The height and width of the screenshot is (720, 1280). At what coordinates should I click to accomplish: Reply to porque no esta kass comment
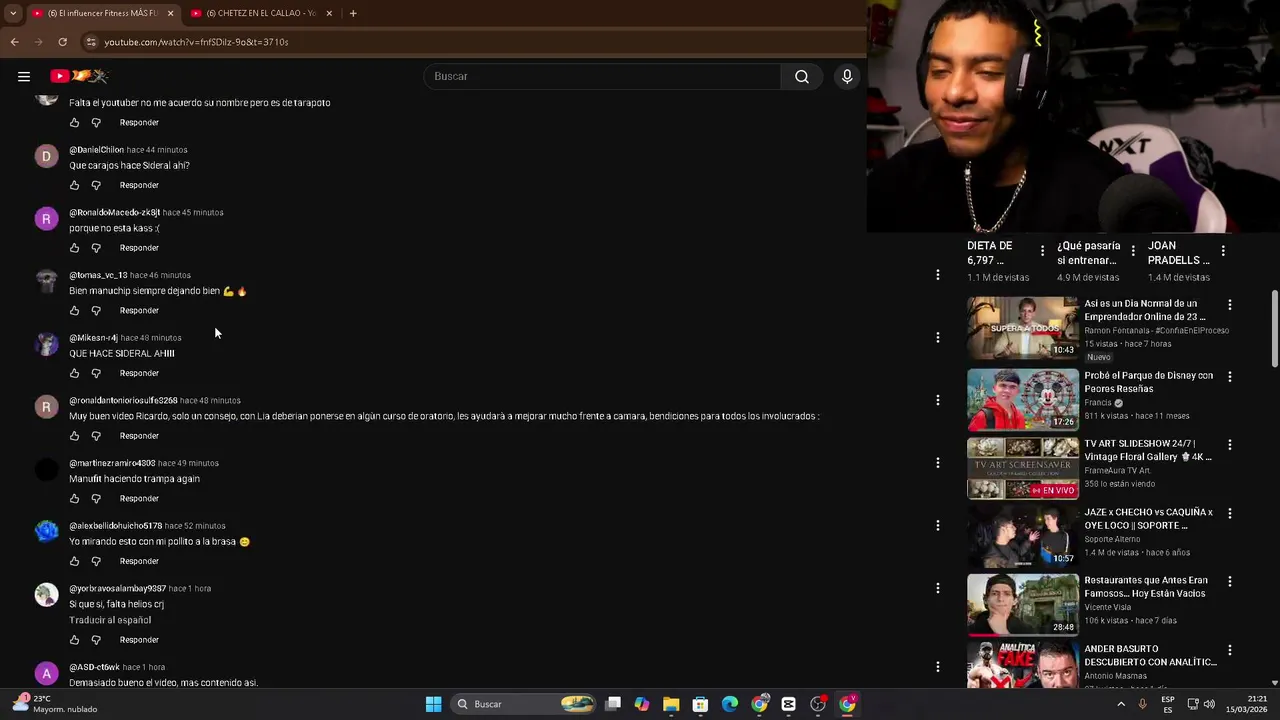click(x=139, y=248)
